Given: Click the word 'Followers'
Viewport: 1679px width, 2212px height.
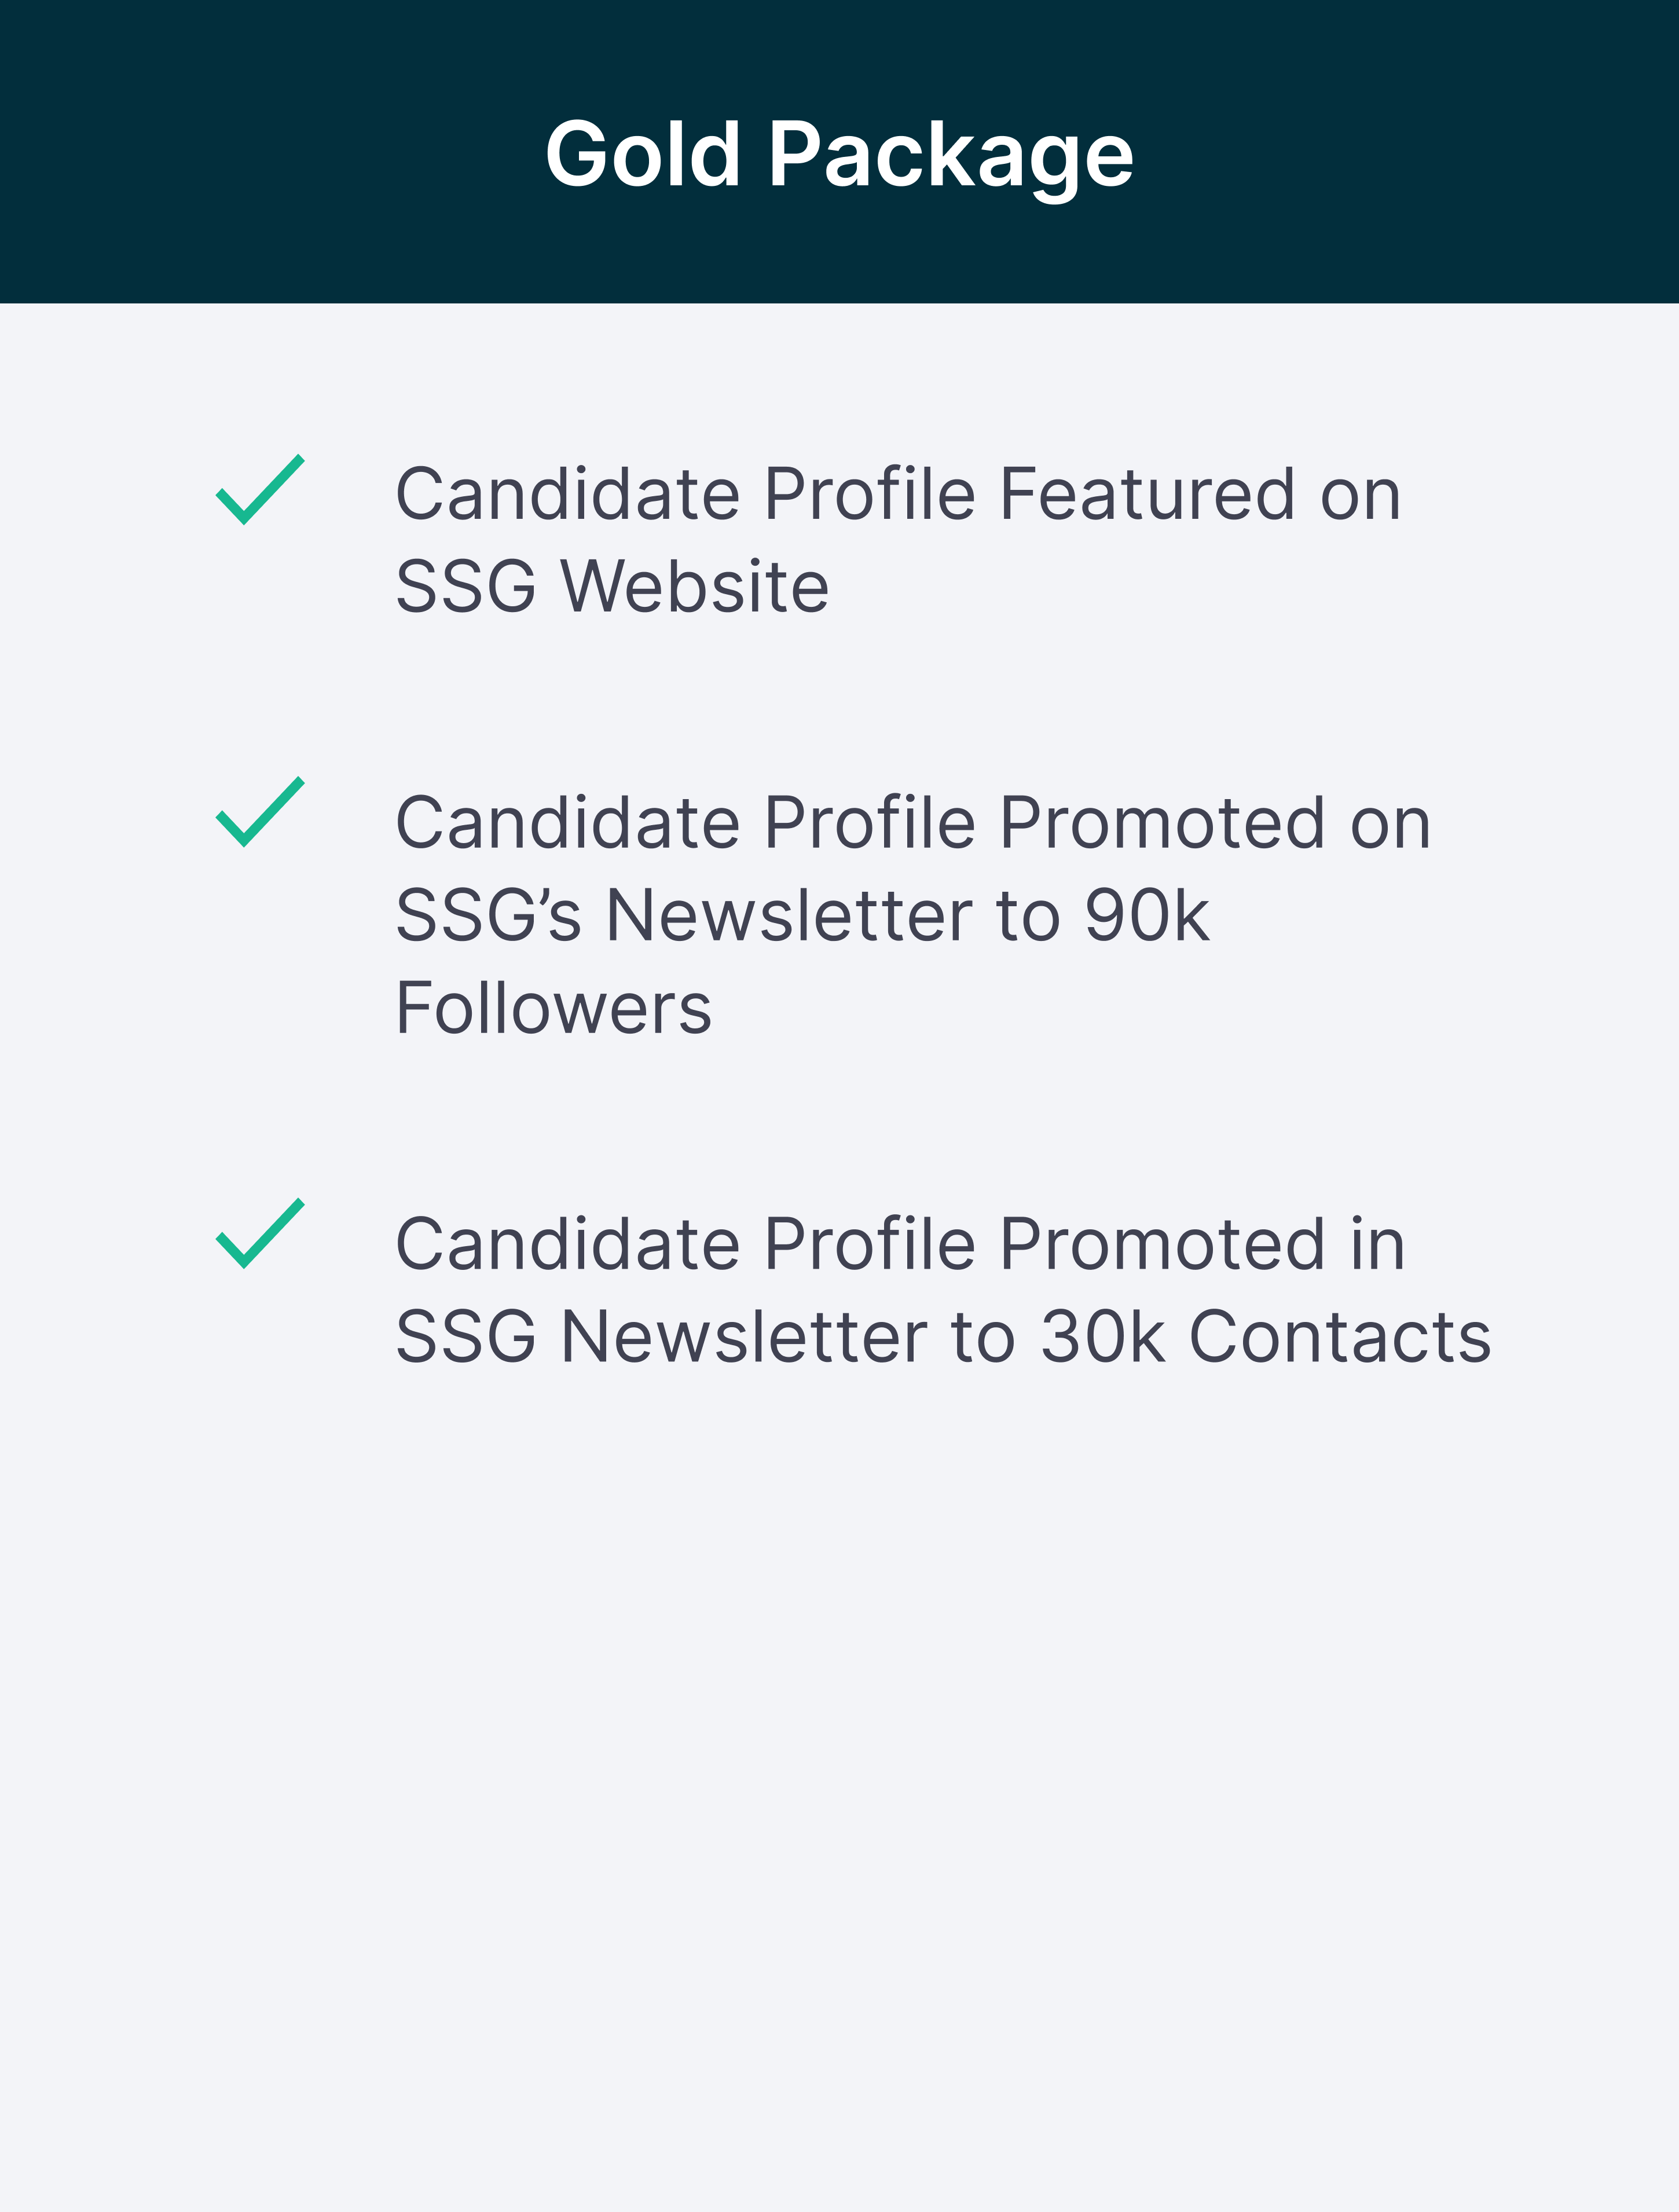Looking at the screenshot, I should click(x=554, y=1008).
